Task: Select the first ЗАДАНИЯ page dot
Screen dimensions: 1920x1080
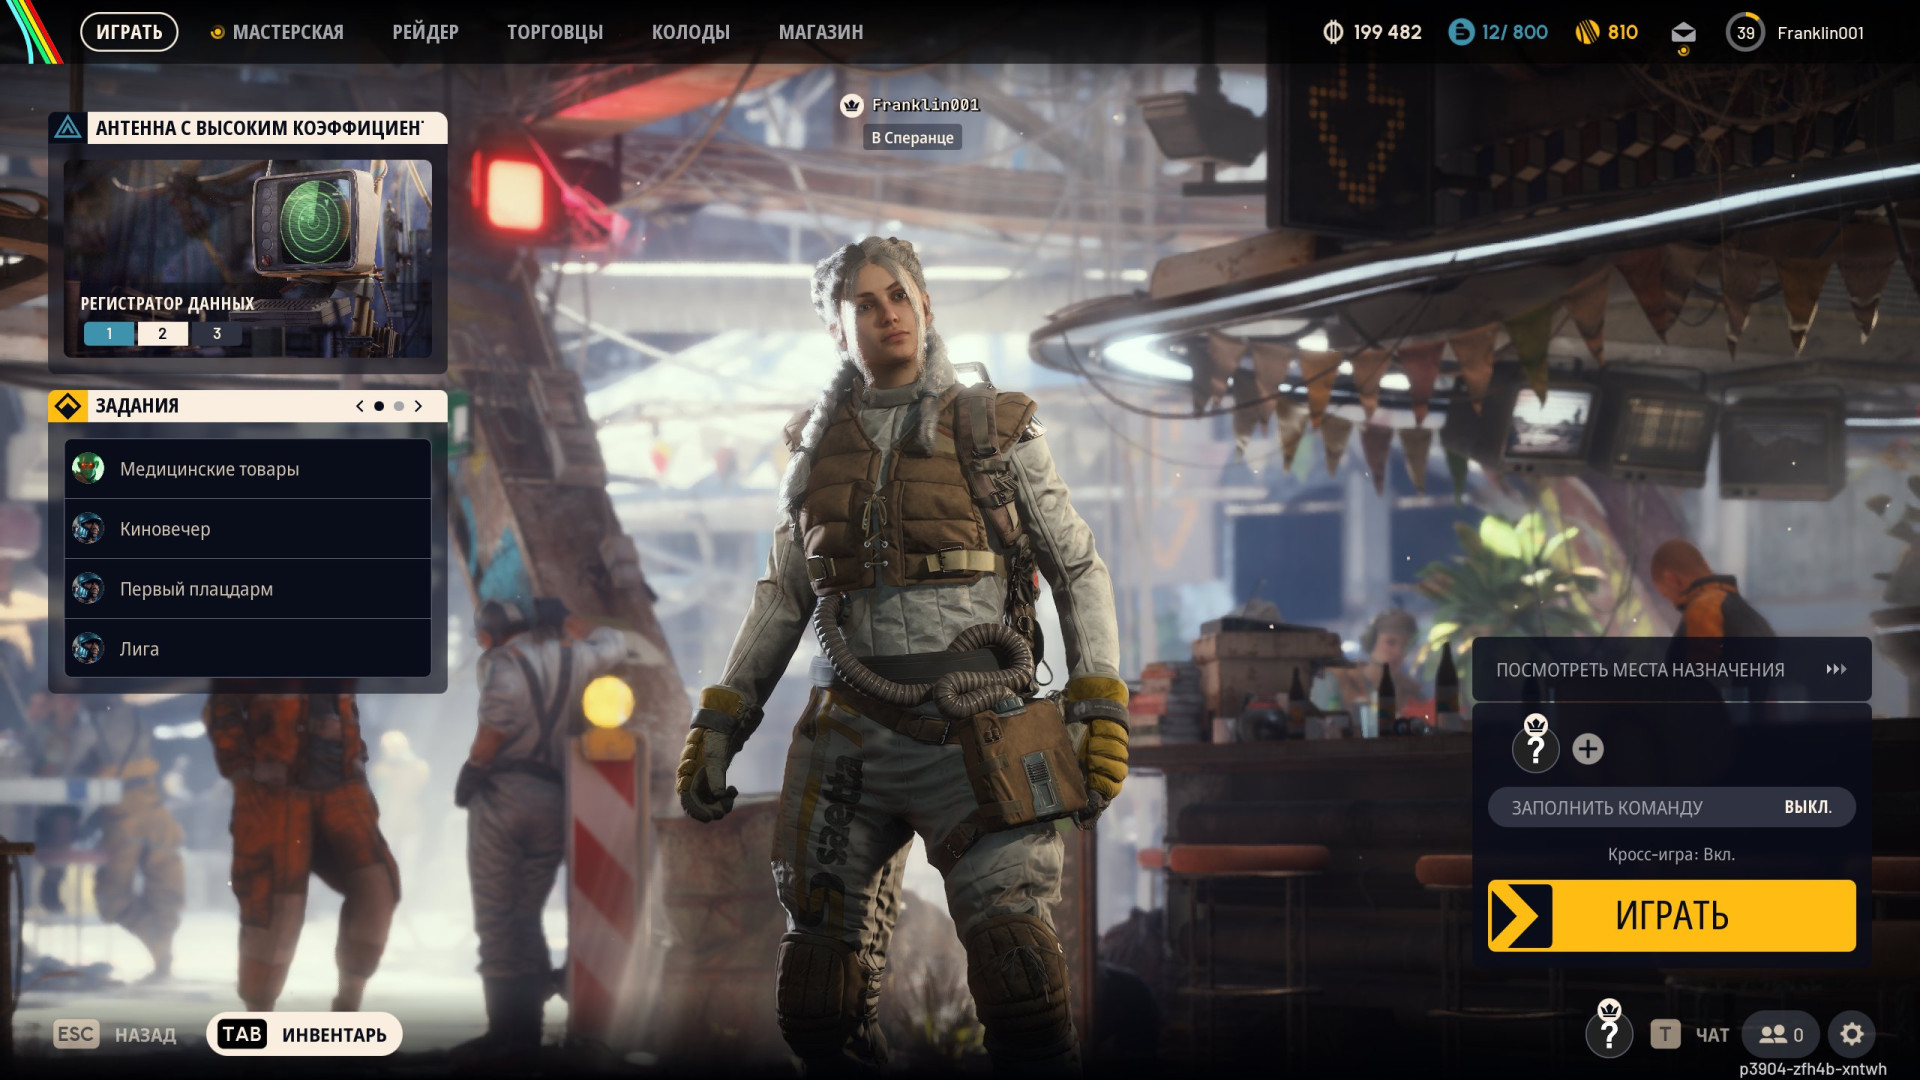Action: [x=379, y=406]
